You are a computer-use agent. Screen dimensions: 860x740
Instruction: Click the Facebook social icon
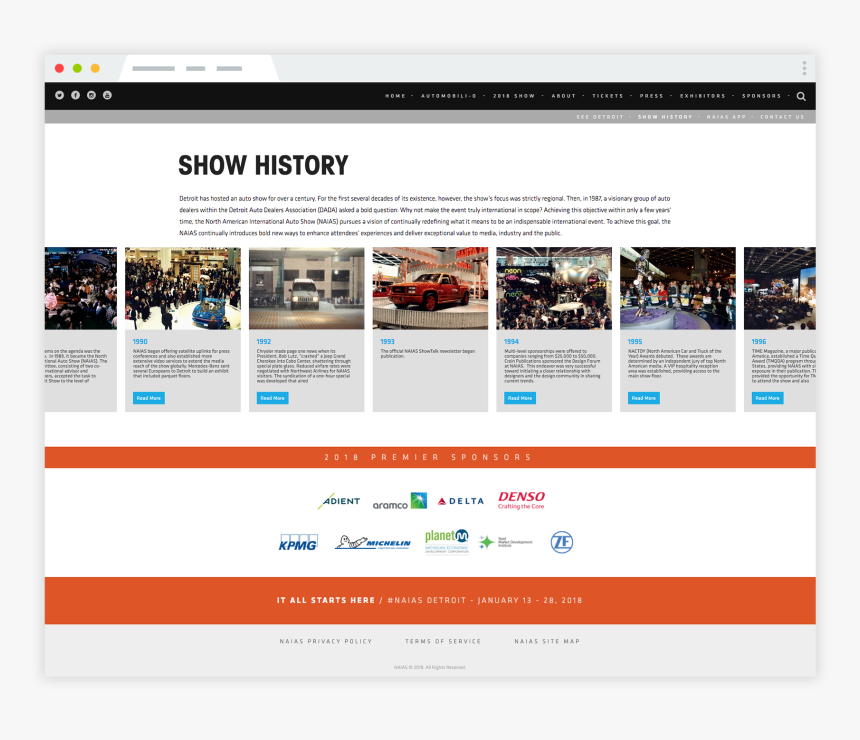pyautogui.click(x=75, y=96)
